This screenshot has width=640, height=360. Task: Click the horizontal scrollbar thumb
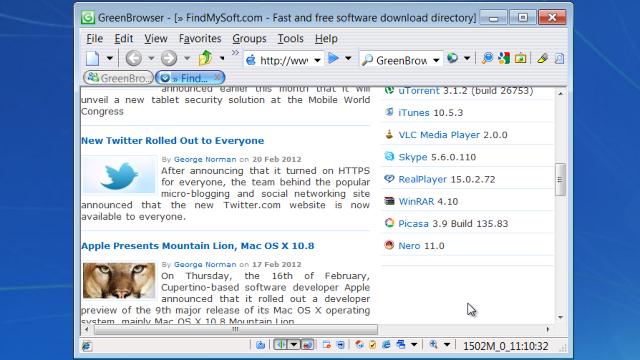coord(236,329)
